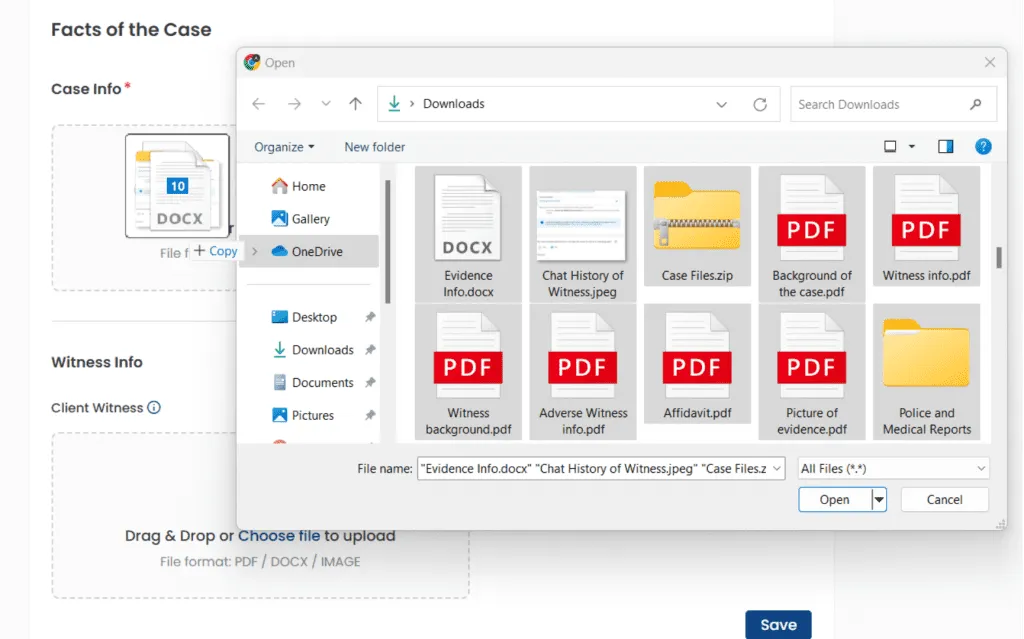Image resolution: width=1024 pixels, height=639 pixels.
Task: Expand the OneDrive tree node
Action: (x=255, y=252)
